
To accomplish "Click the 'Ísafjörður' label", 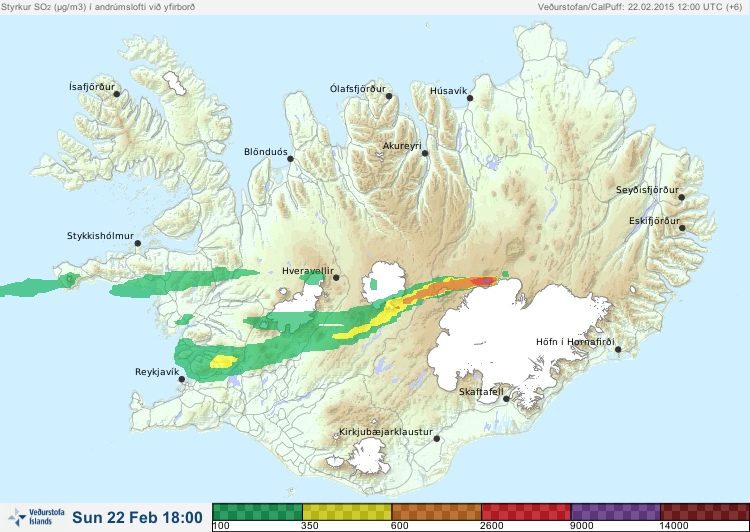I will tap(92, 87).
